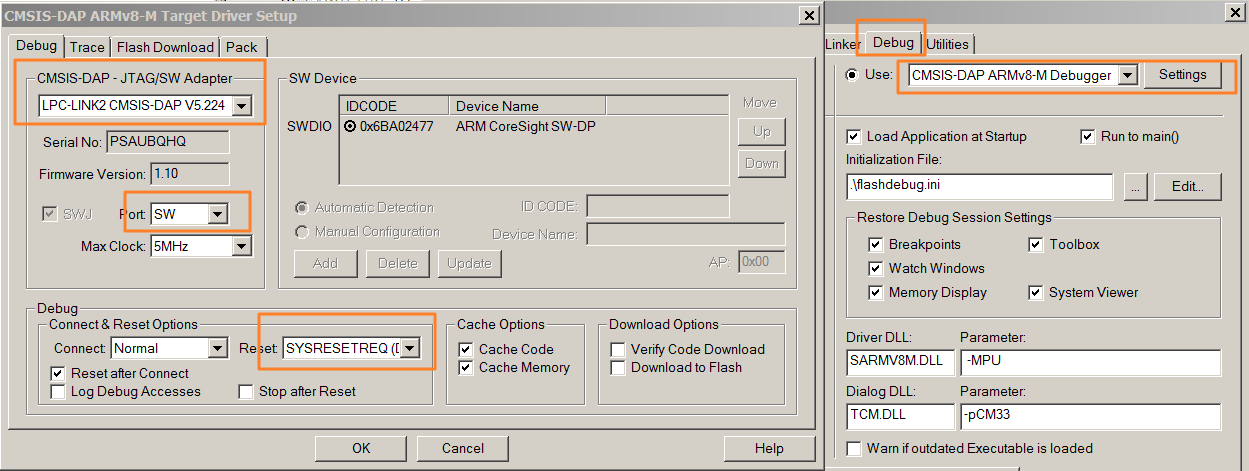Switch to the Flash Download tab
The image size is (1249, 471).
tap(165, 47)
